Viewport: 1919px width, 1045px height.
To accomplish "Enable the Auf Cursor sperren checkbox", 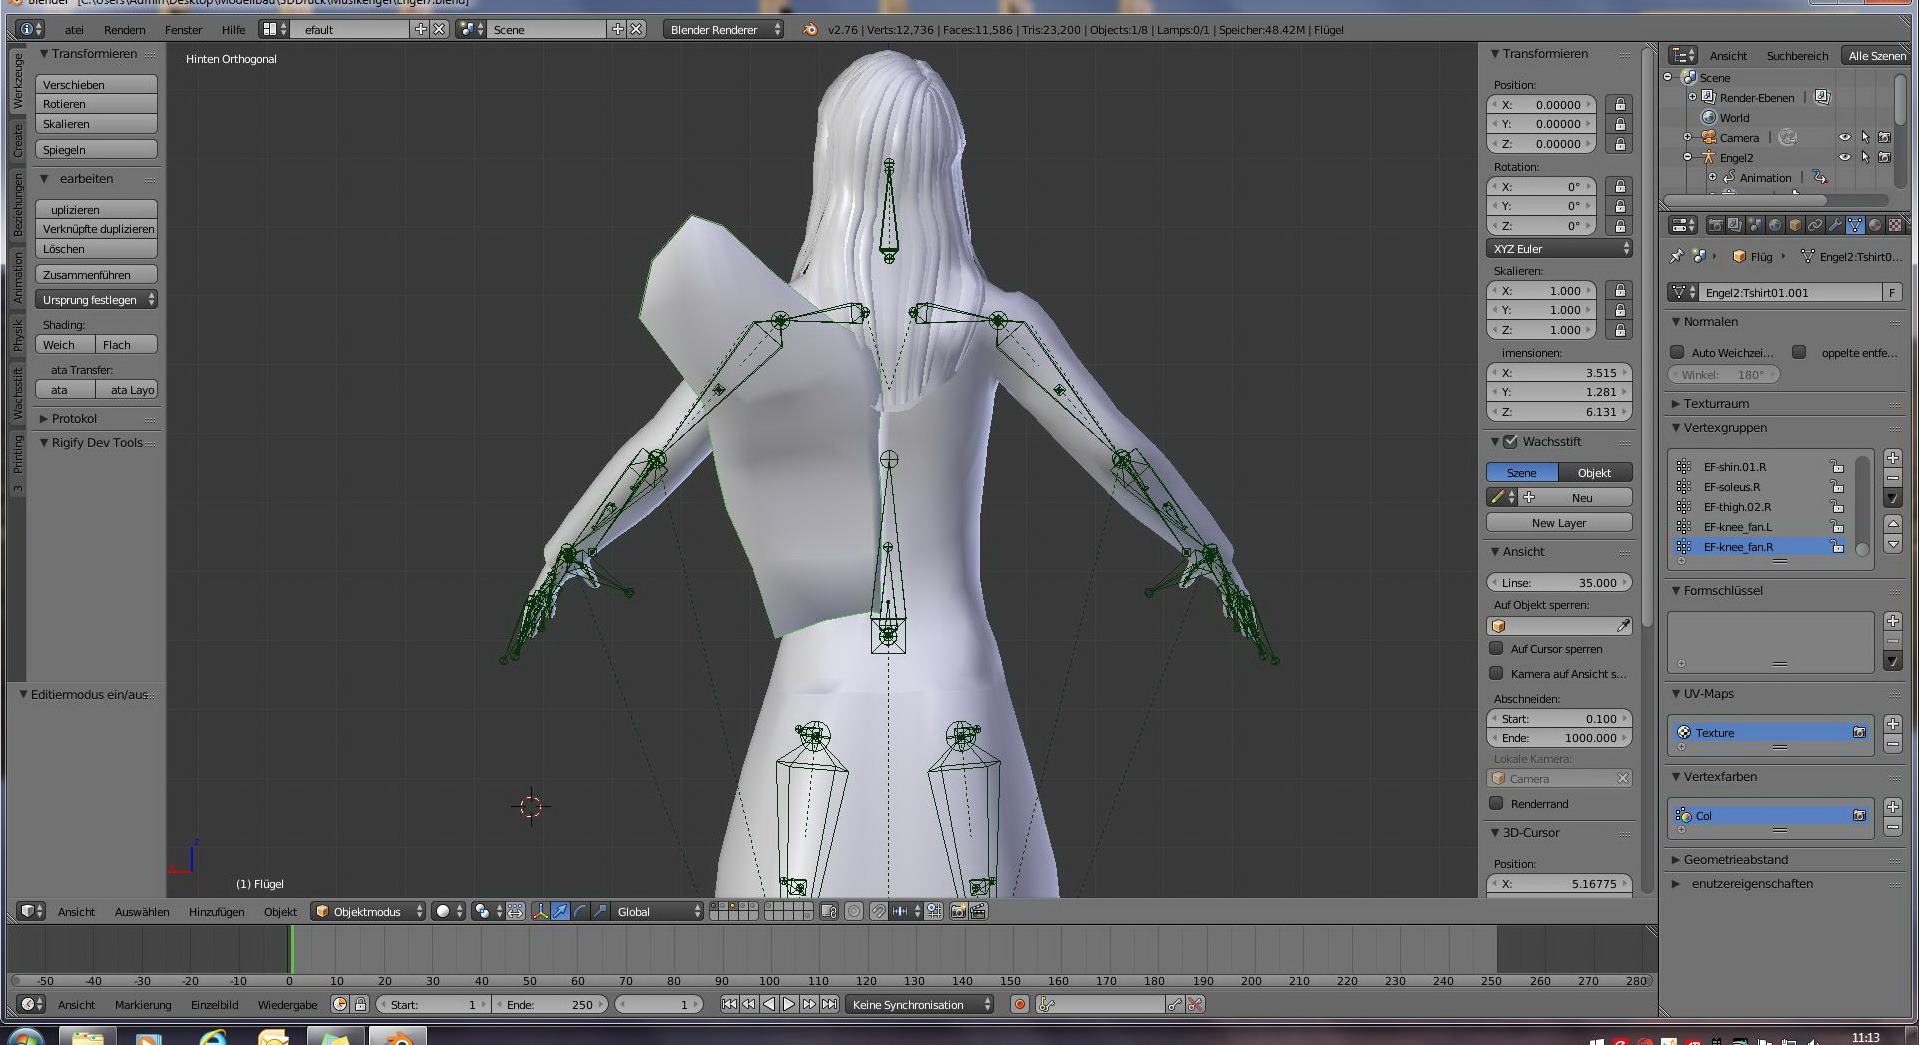I will pos(1496,649).
